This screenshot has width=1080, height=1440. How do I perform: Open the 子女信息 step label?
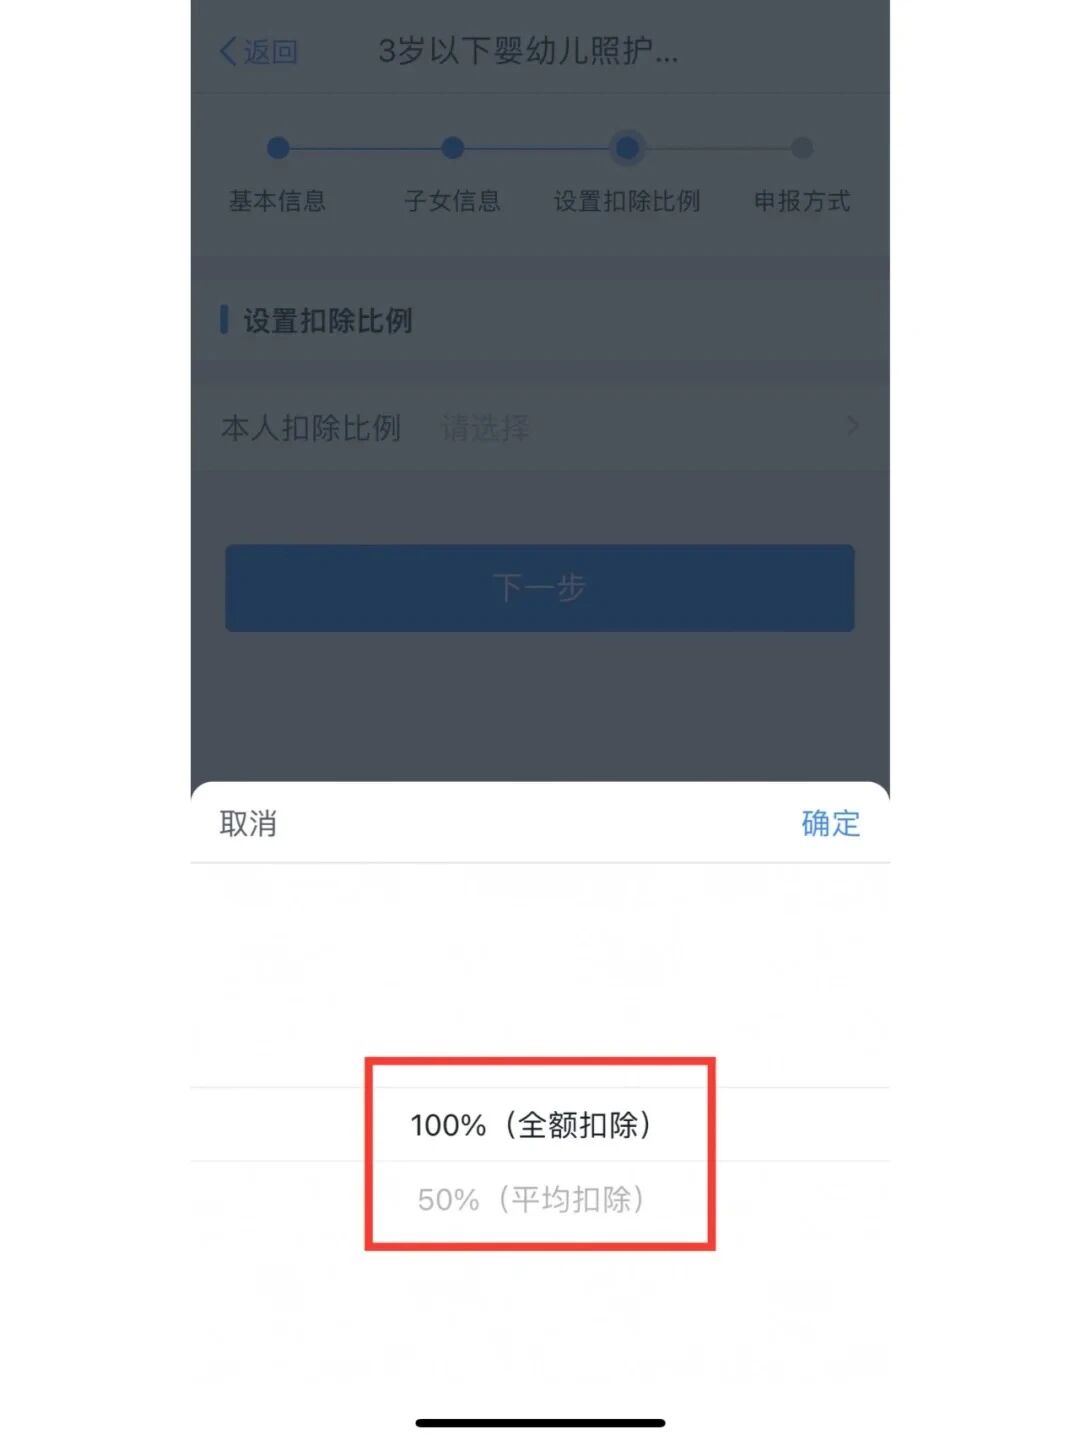click(452, 201)
